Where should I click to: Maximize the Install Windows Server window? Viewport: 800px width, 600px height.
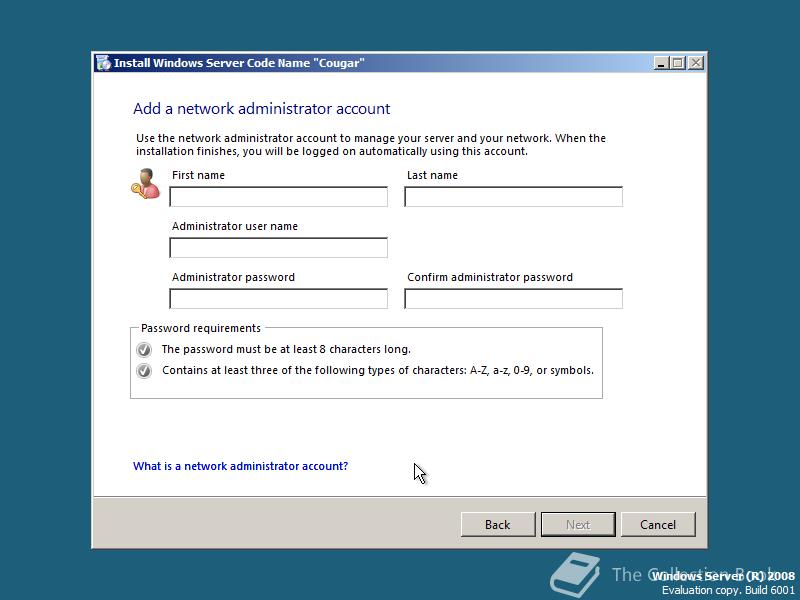(678, 63)
